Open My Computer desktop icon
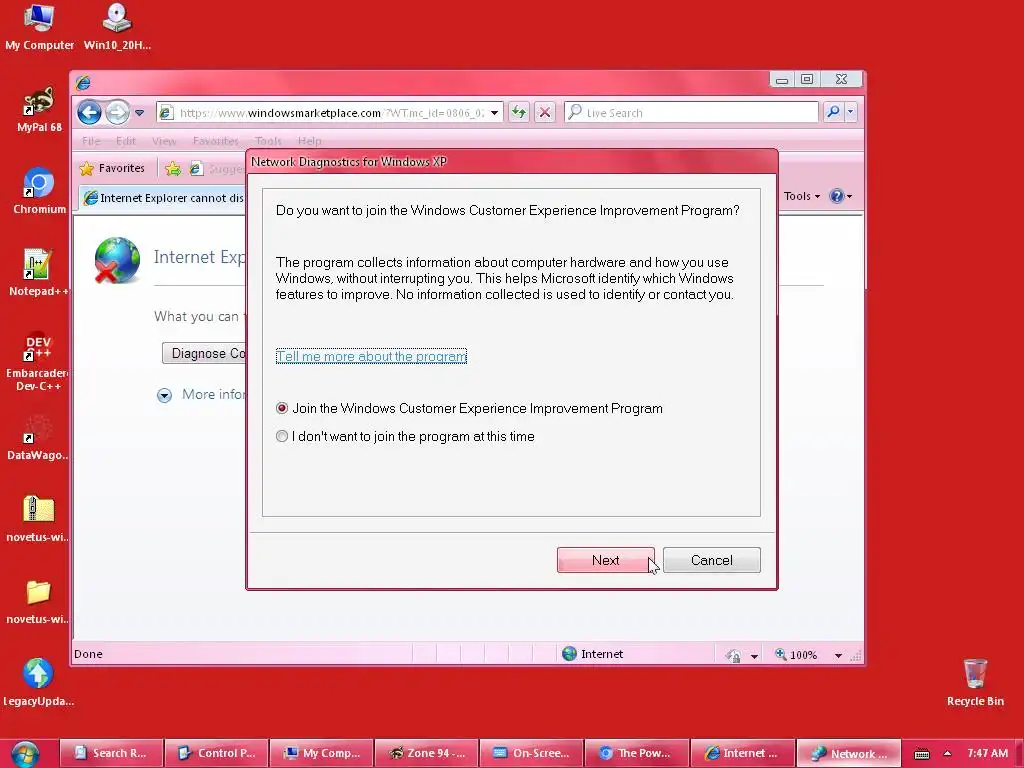Screen dimensions: 1024x768 coord(39,27)
